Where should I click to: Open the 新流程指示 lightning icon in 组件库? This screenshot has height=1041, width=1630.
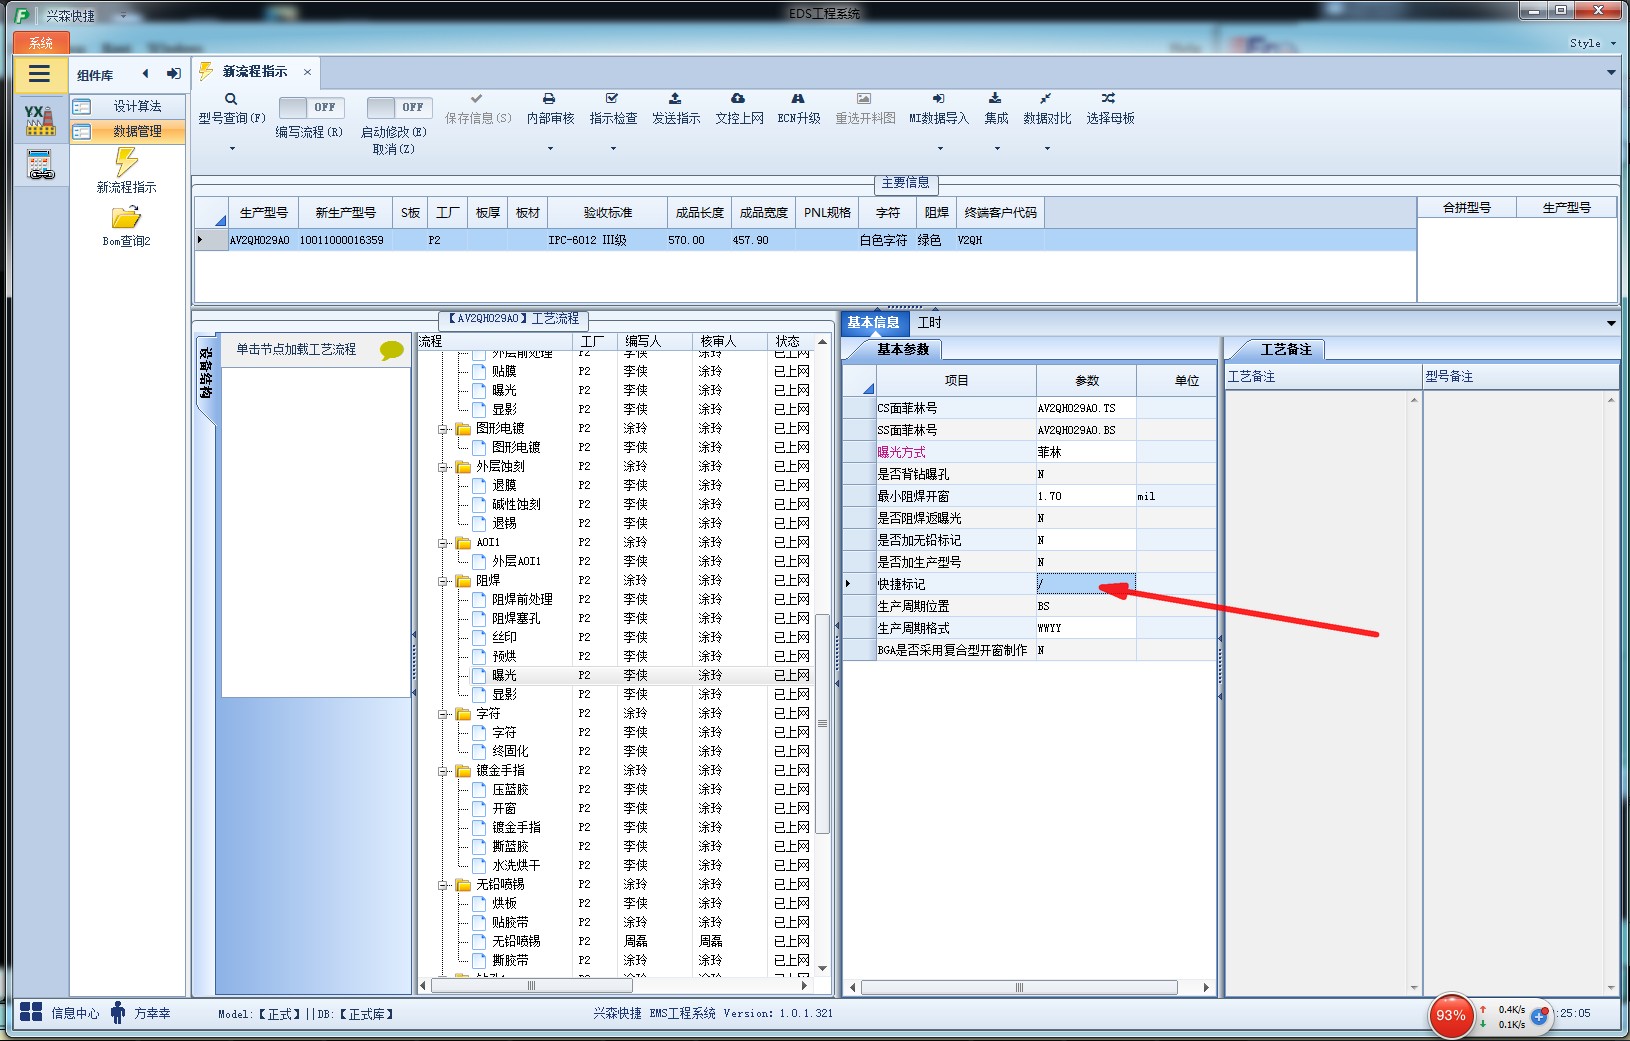(x=126, y=161)
